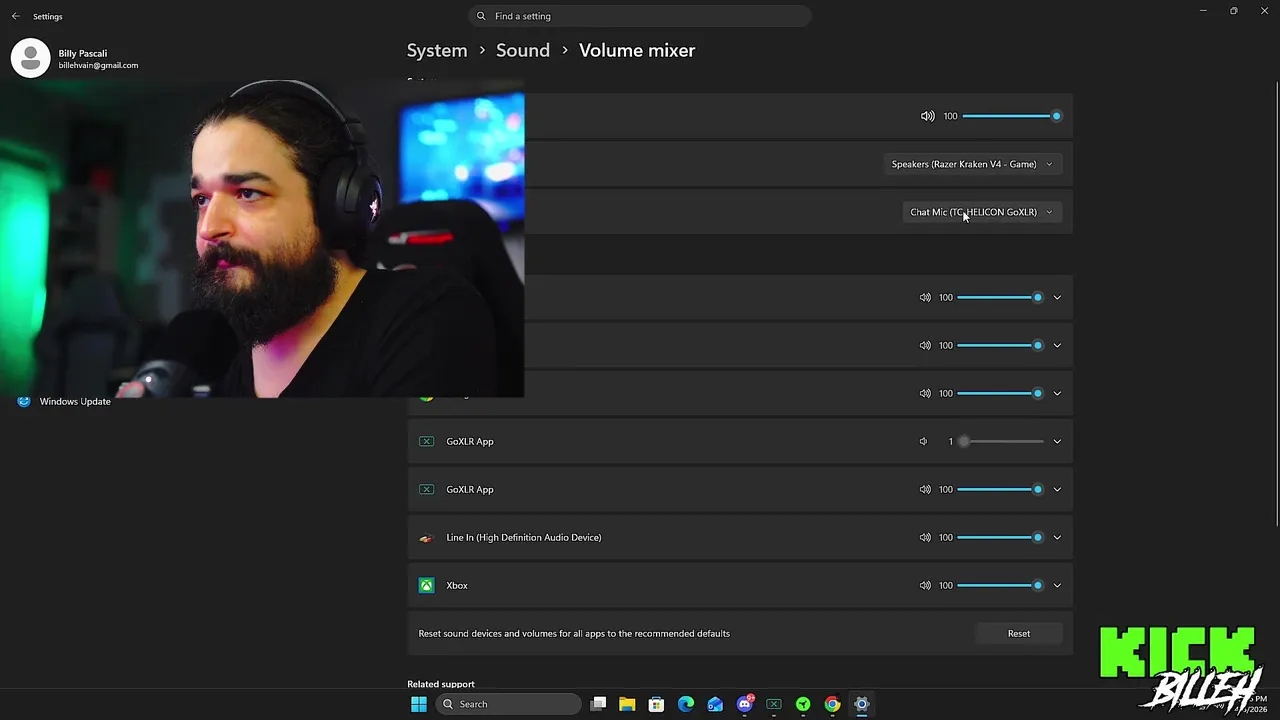Open the Outlook mail taskbar icon

click(715, 704)
